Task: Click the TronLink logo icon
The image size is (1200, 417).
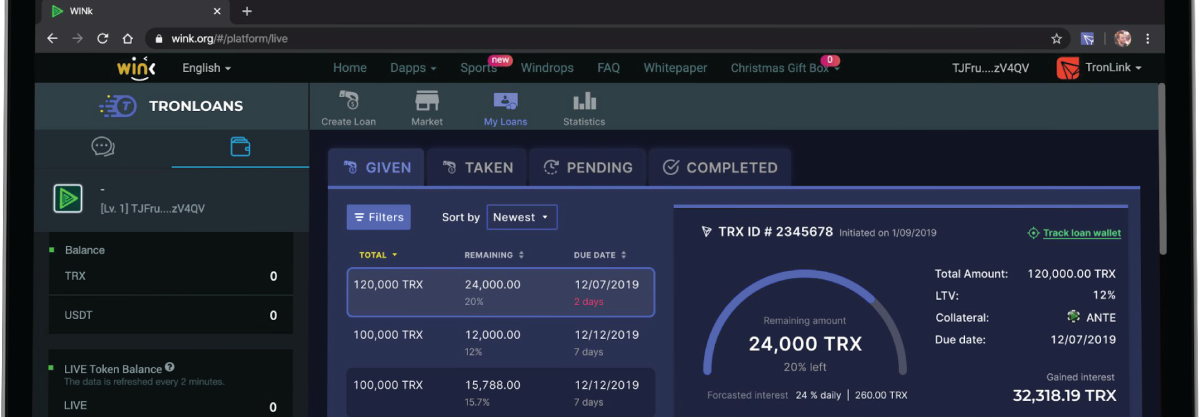Action: pos(1068,68)
